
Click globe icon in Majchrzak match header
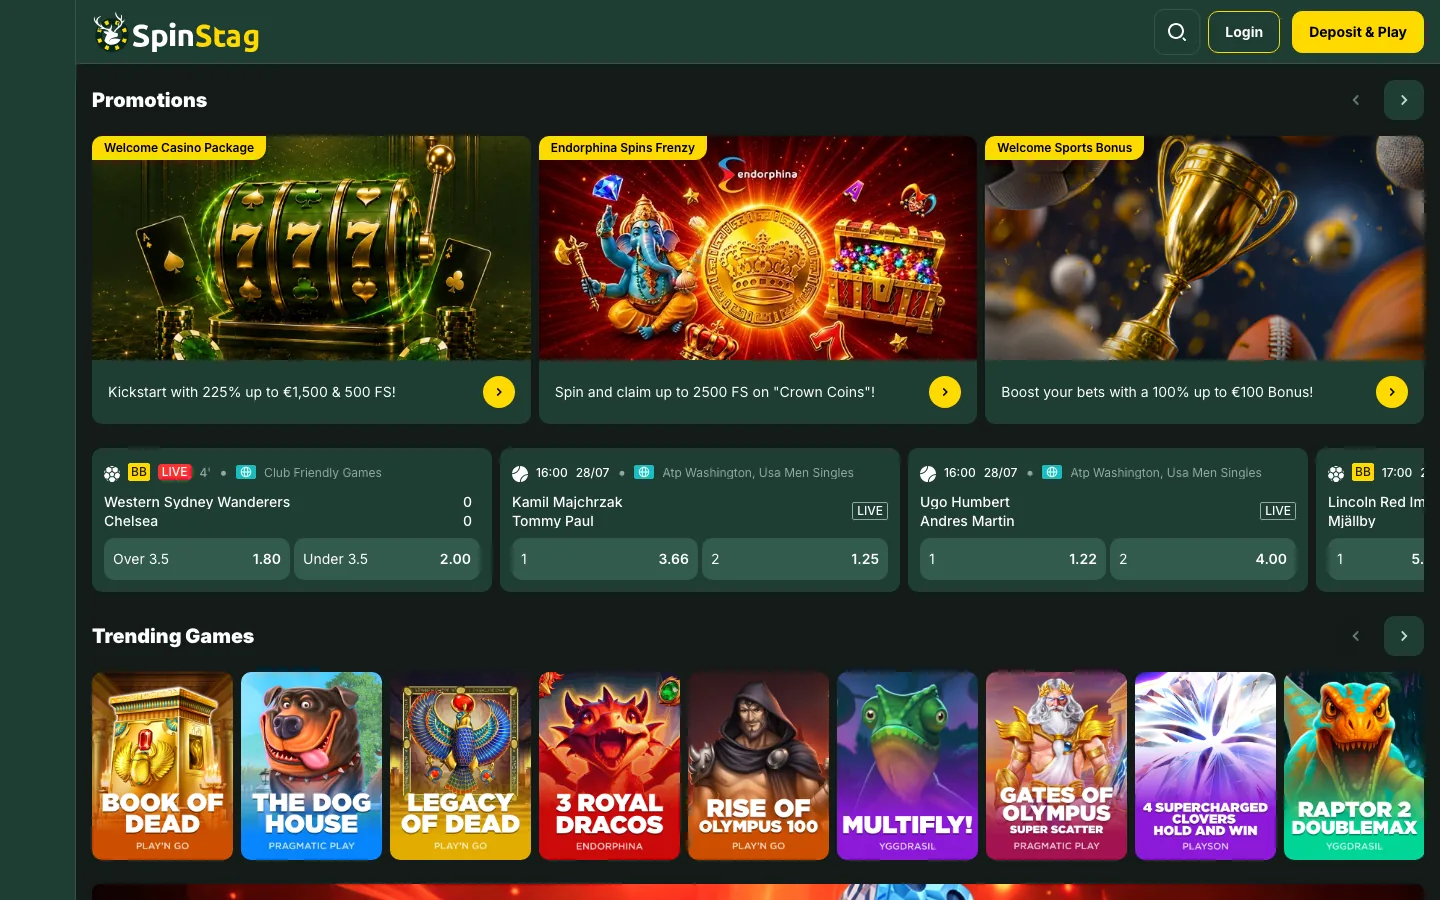tap(645, 472)
